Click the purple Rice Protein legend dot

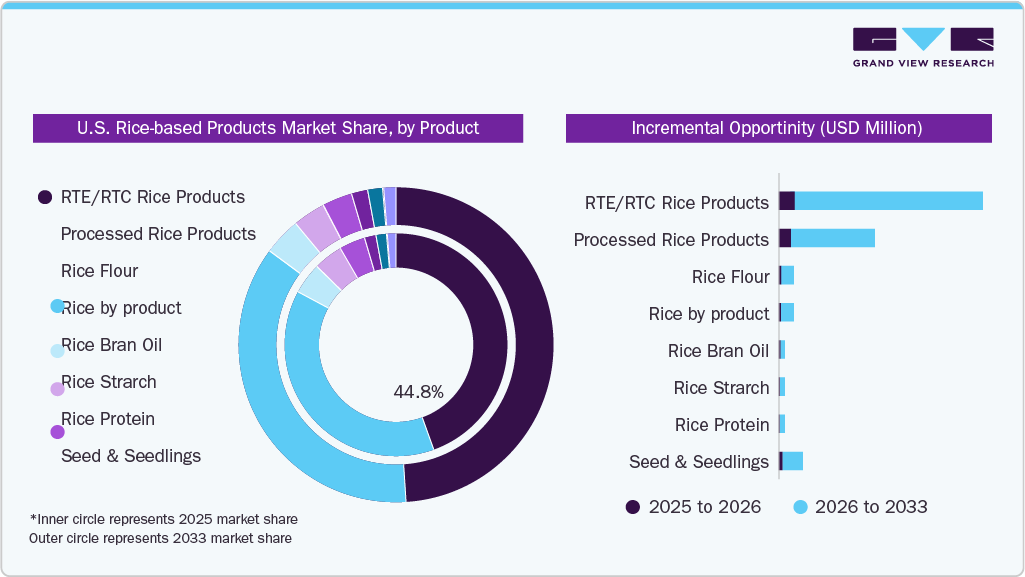pyautogui.click(x=58, y=432)
